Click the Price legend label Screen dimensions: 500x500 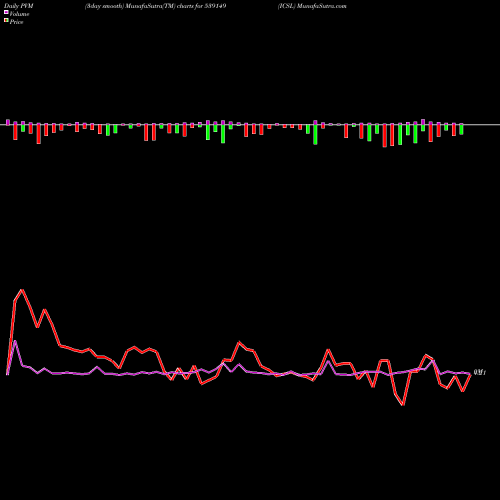(x=16, y=22)
